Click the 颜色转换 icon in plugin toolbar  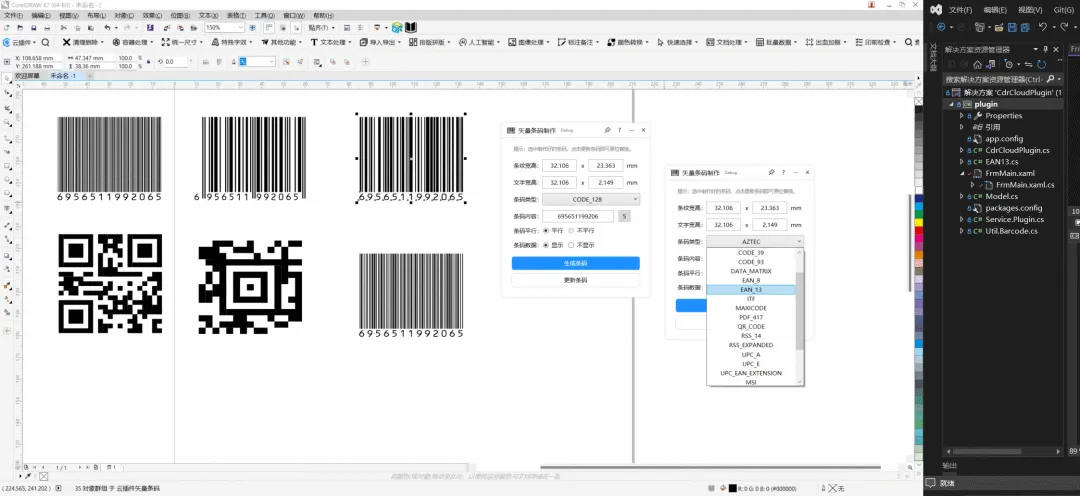[611, 42]
